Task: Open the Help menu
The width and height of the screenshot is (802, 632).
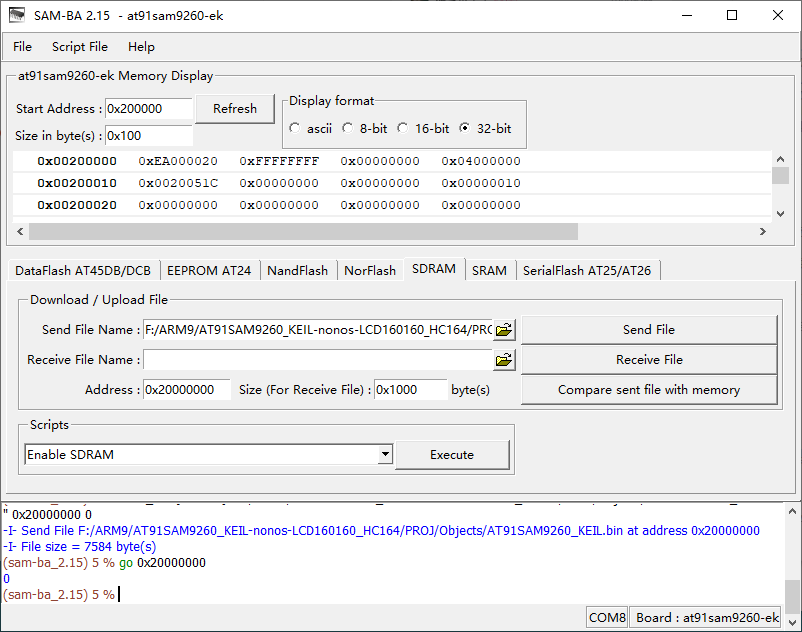Action: pyautogui.click(x=141, y=47)
